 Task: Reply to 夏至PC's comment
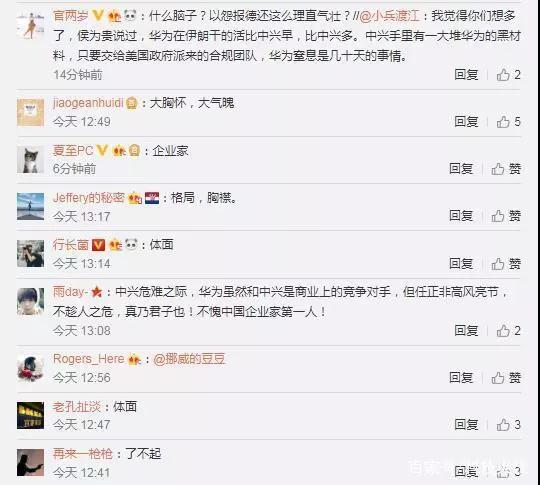[461, 169]
